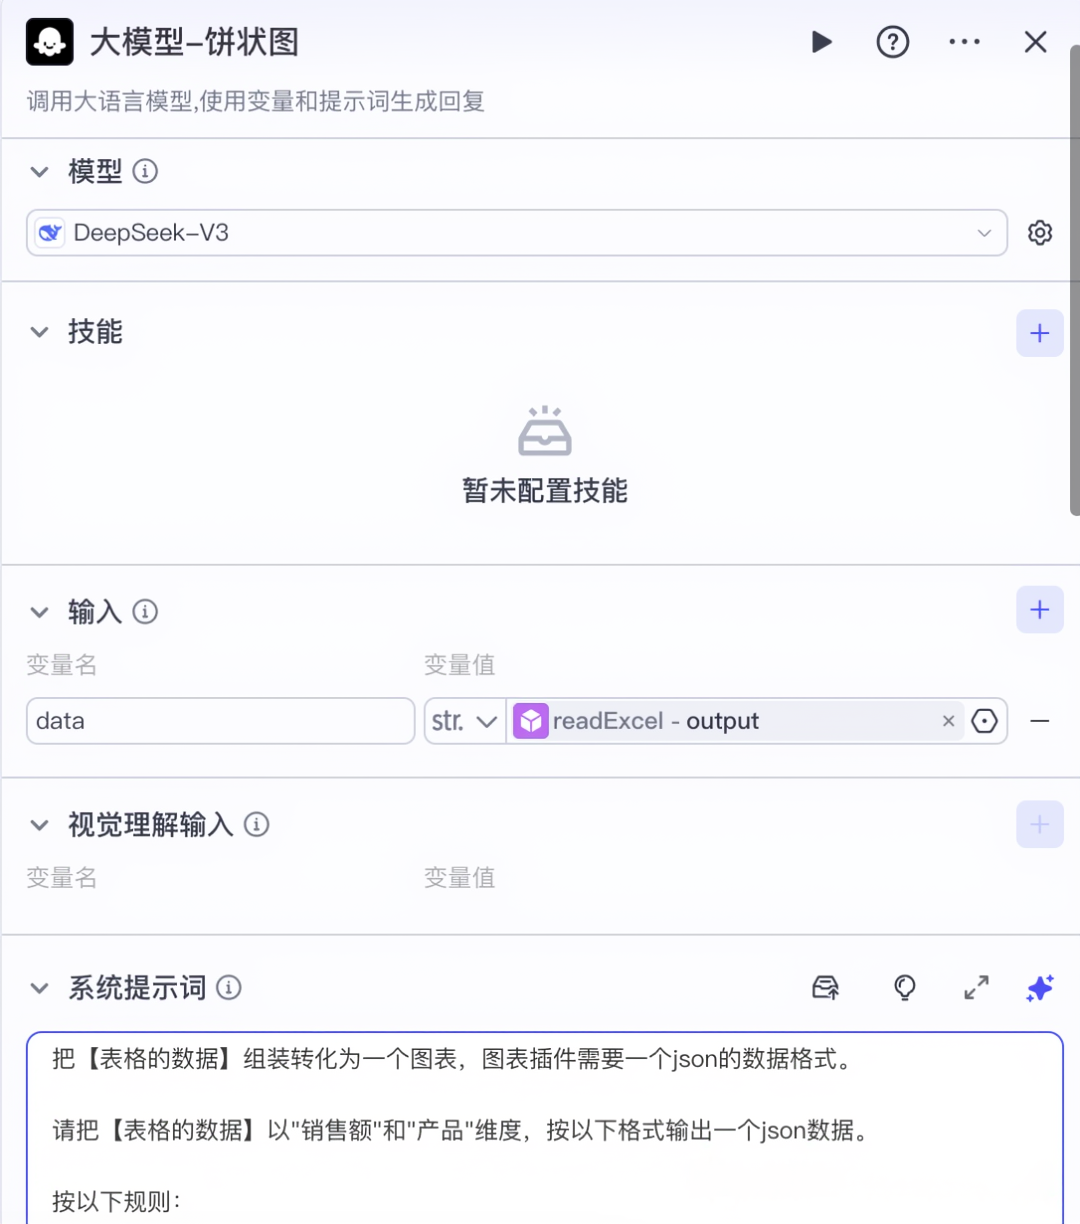Image resolution: width=1080 pixels, height=1224 pixels.
Task: Show info tooltip next to 系统提示词
Action: click(229, 988)
